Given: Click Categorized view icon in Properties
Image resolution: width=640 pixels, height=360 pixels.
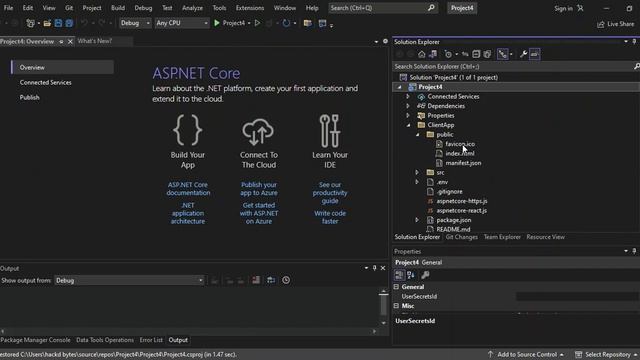Looking at the screenshot, I should [x=399, y=275].
